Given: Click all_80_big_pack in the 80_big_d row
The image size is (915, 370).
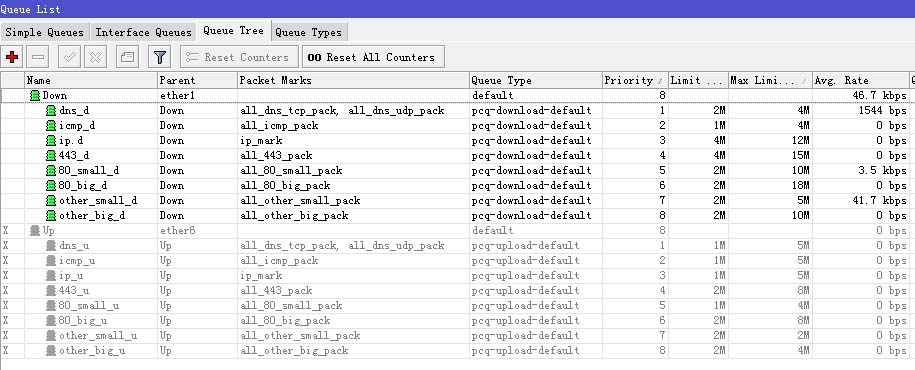Looking at the screenshot, I should pyautogui.click(x=285, y=186).
